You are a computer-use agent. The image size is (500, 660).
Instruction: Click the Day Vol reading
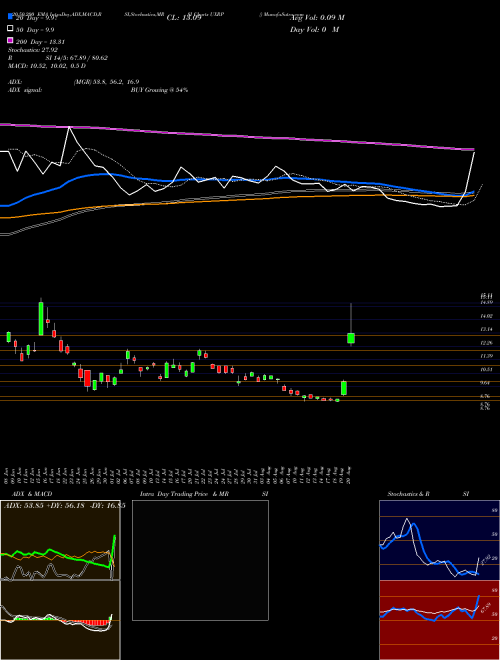tap(314, 29)
